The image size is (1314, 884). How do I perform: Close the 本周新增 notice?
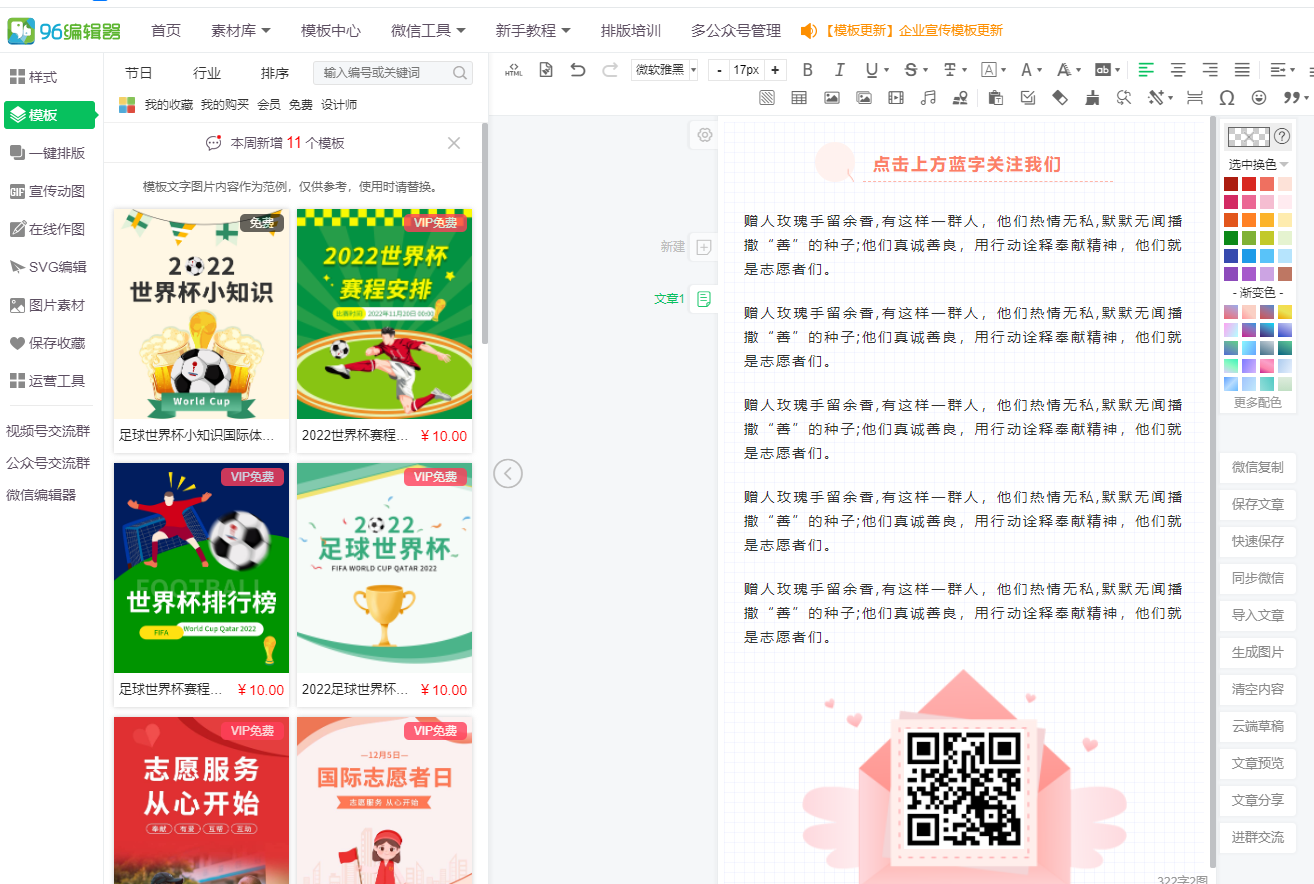click(454, 143)
